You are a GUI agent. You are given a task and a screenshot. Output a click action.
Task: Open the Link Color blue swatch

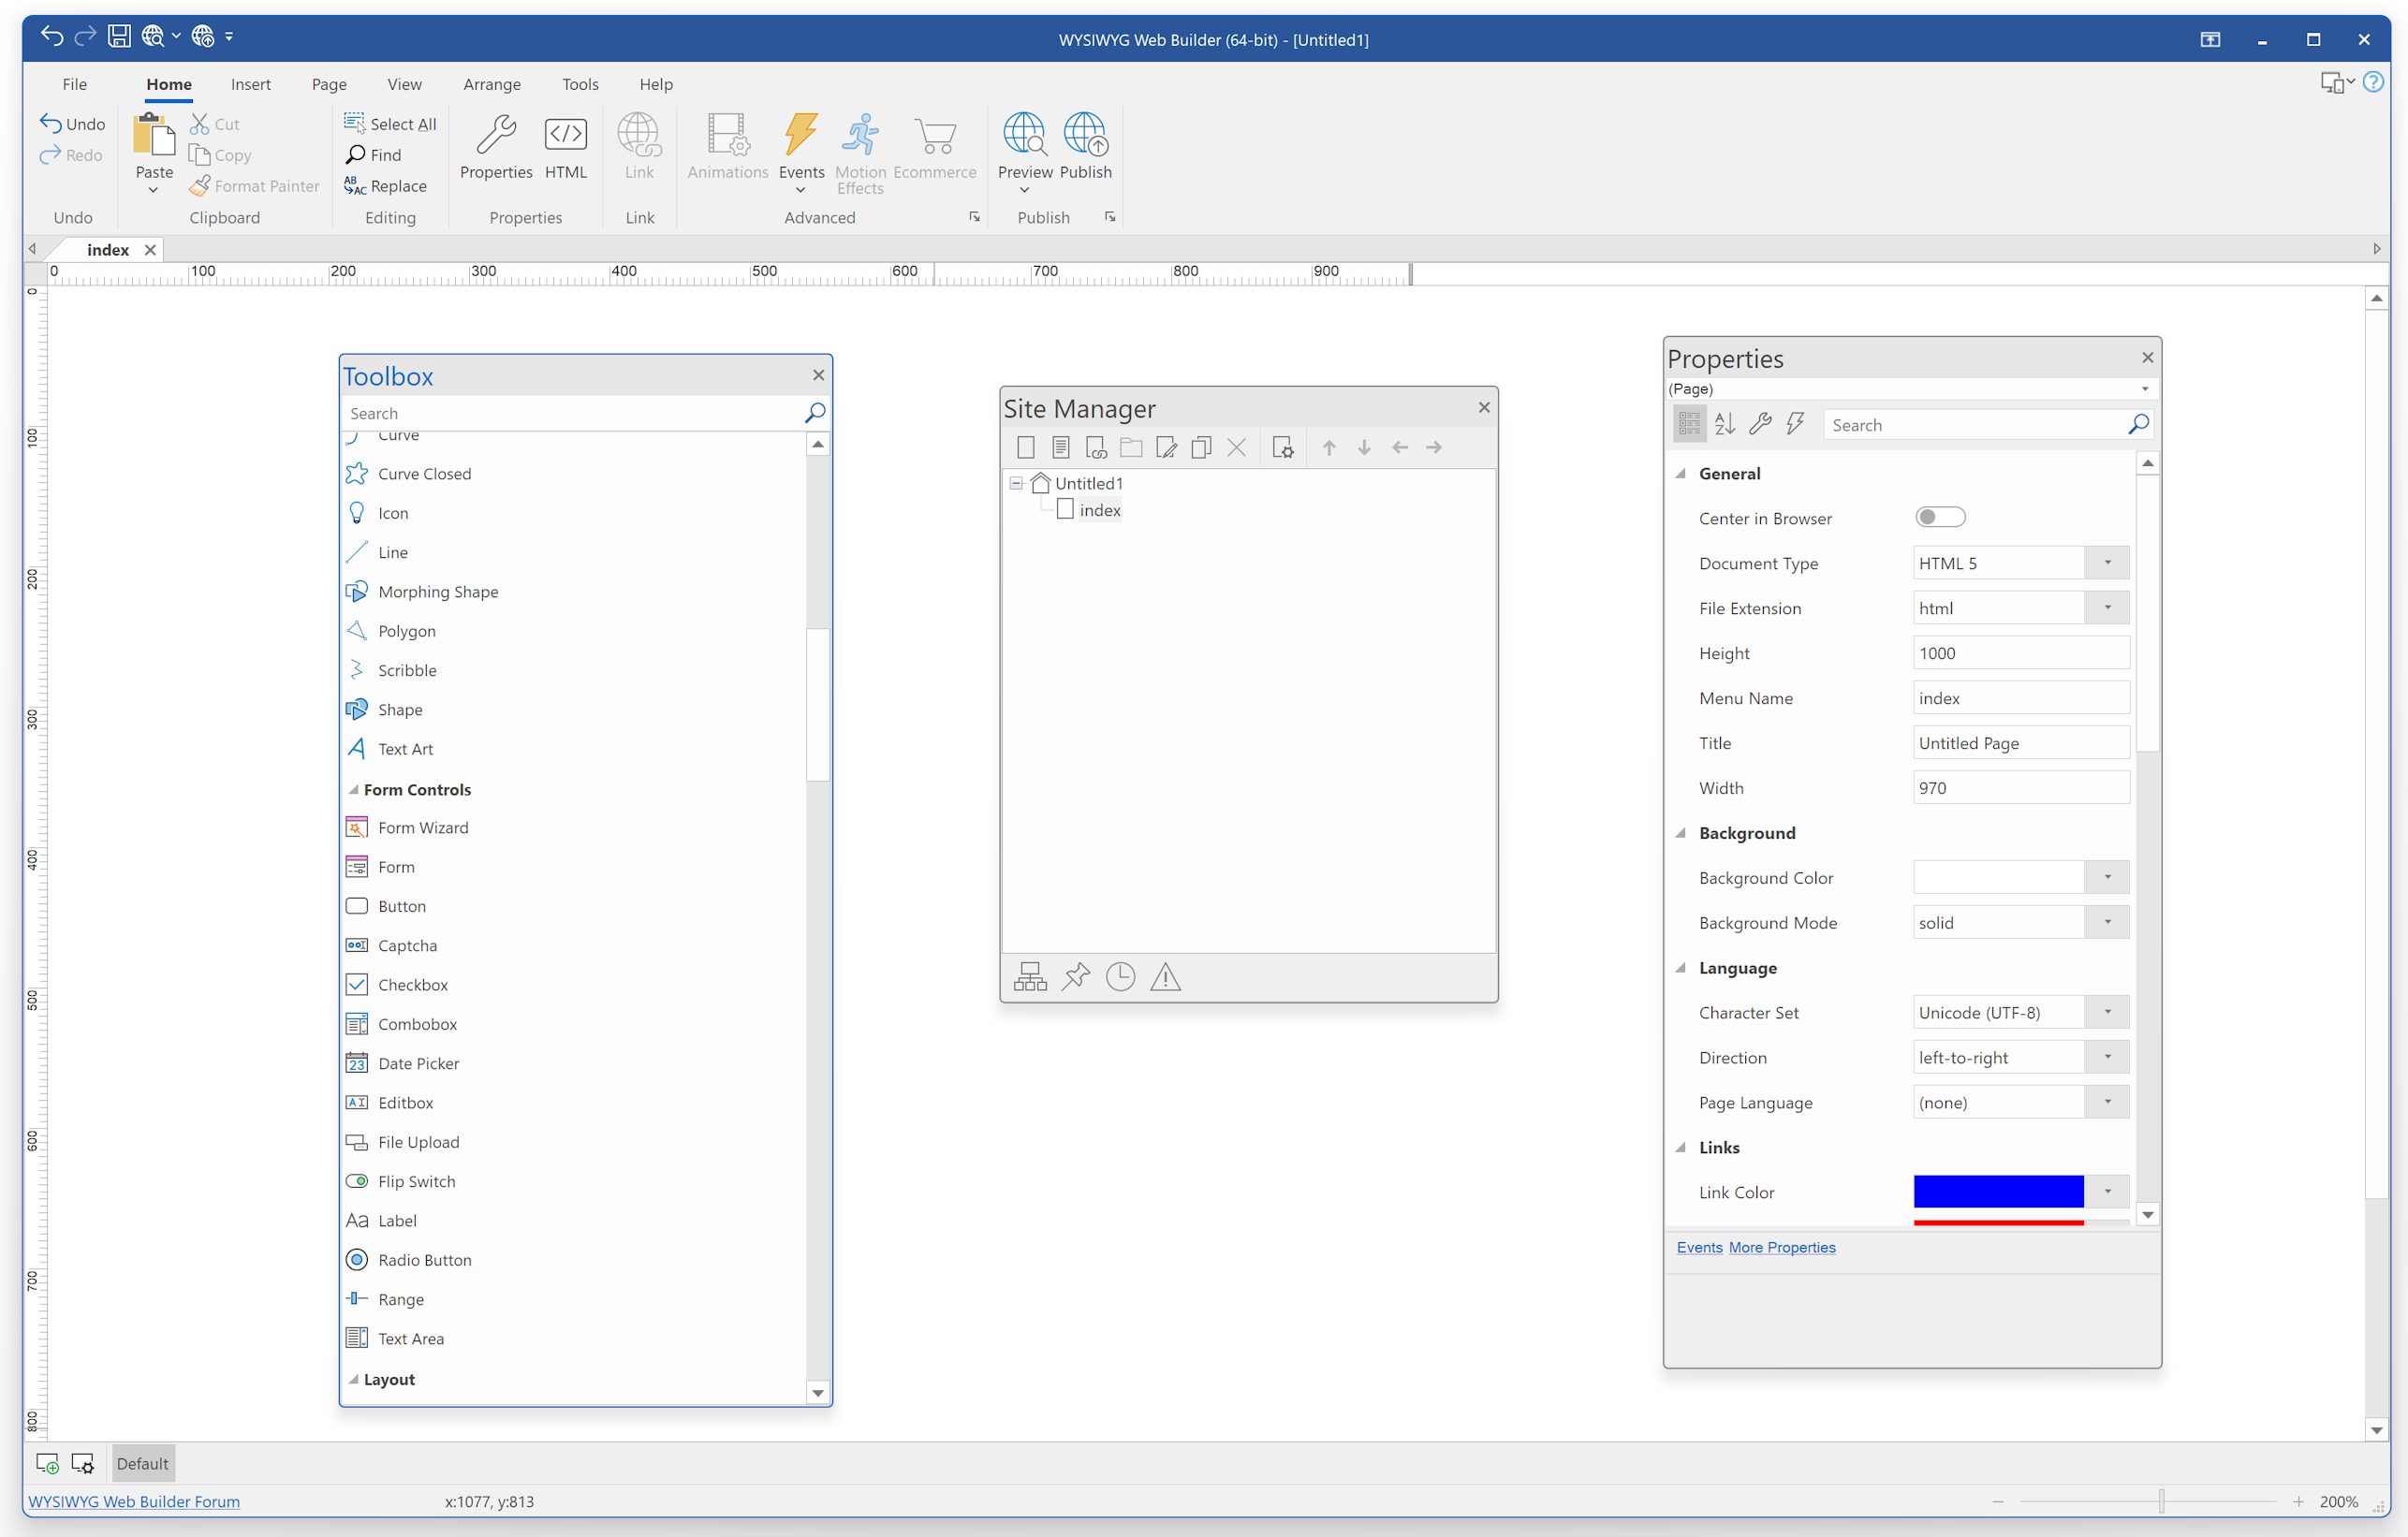(x=1998, y=1193)
